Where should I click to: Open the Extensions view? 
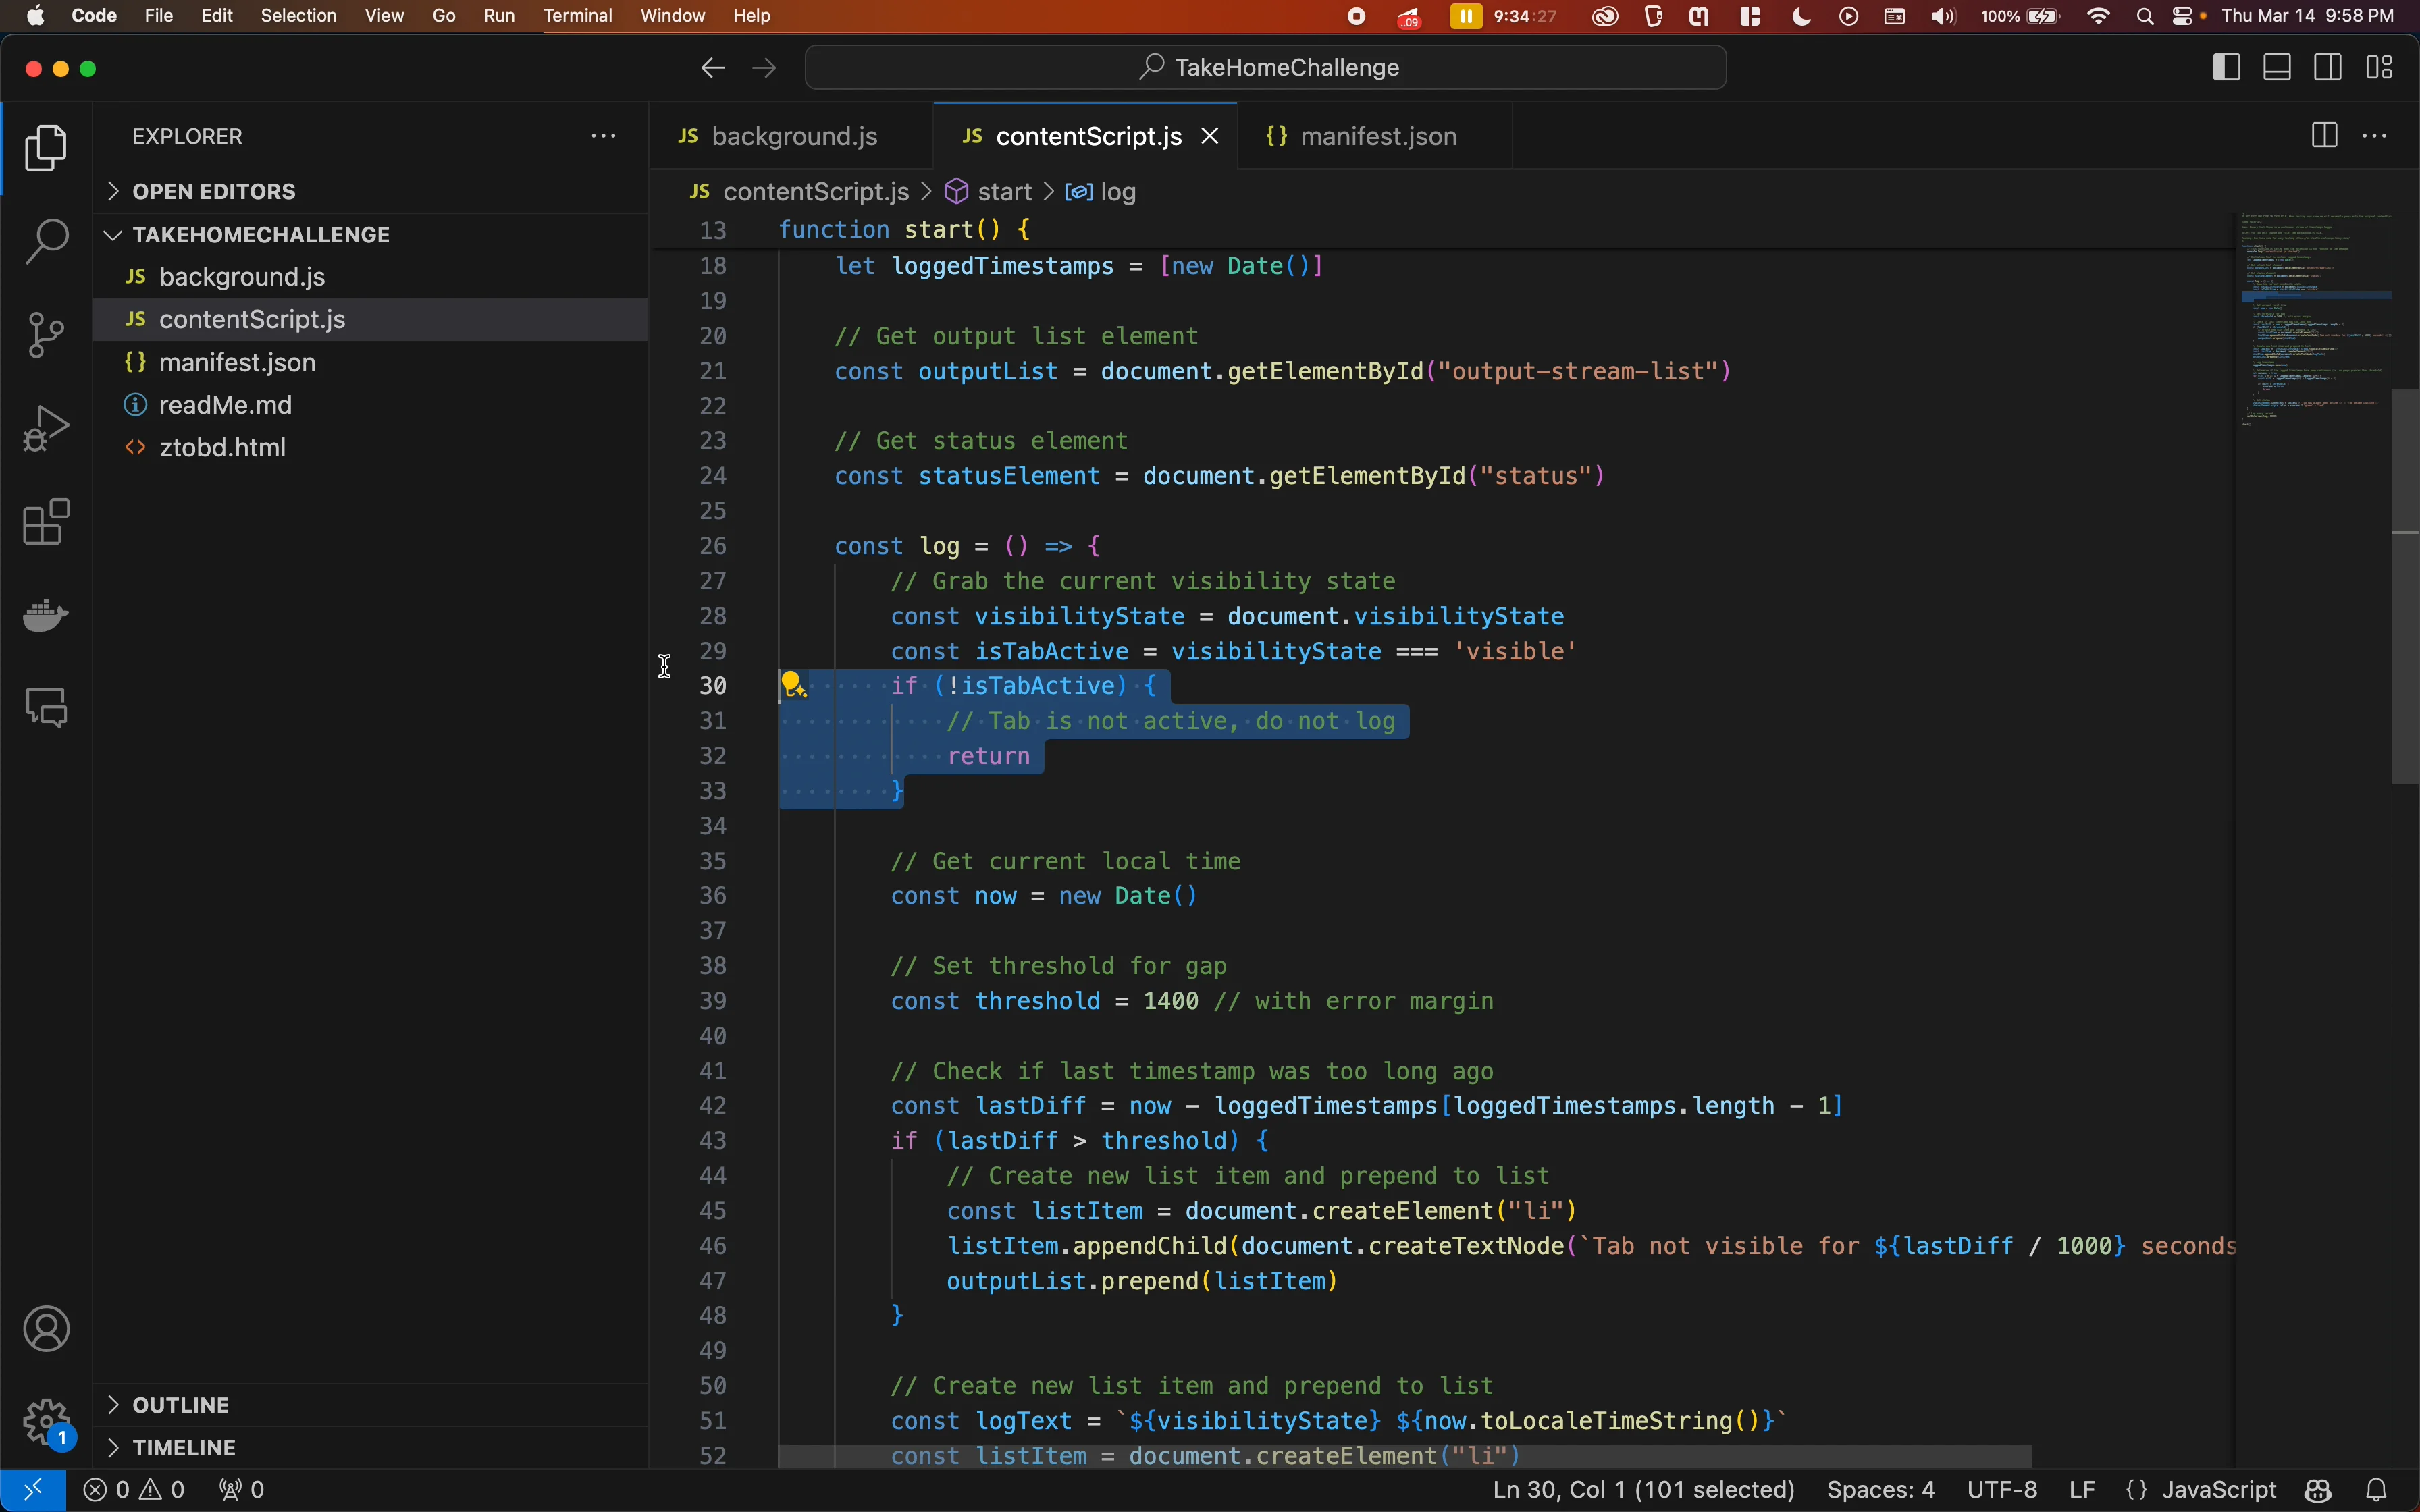[46, 521]
